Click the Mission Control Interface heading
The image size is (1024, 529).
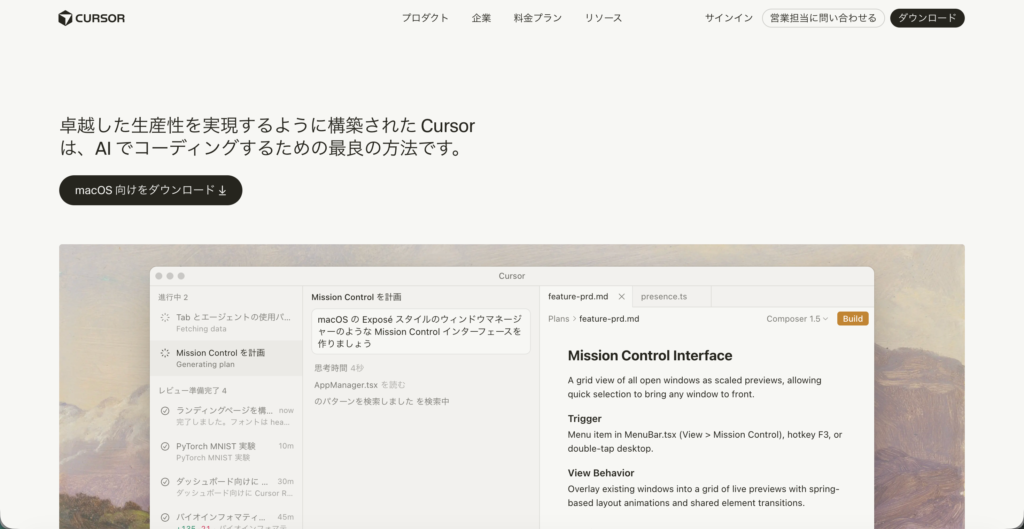[x=650, y=356]
